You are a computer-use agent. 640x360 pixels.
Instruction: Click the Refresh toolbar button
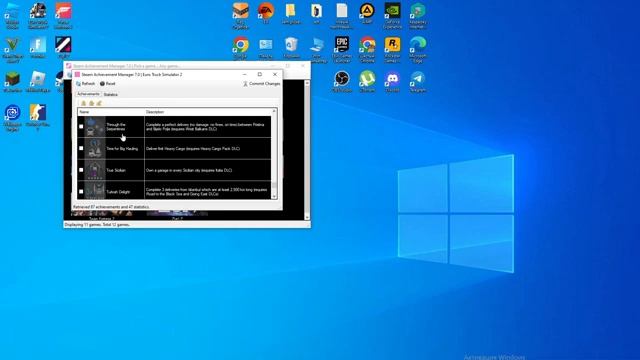85,84
